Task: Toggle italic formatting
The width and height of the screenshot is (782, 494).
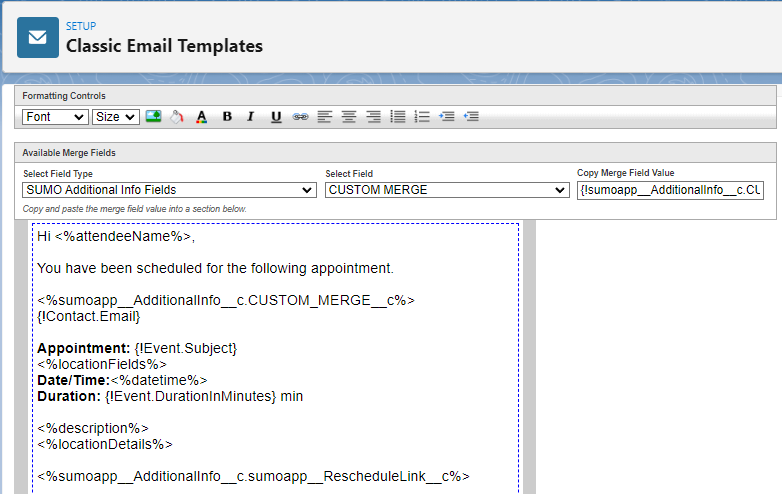Action: (x=251, y=117)
